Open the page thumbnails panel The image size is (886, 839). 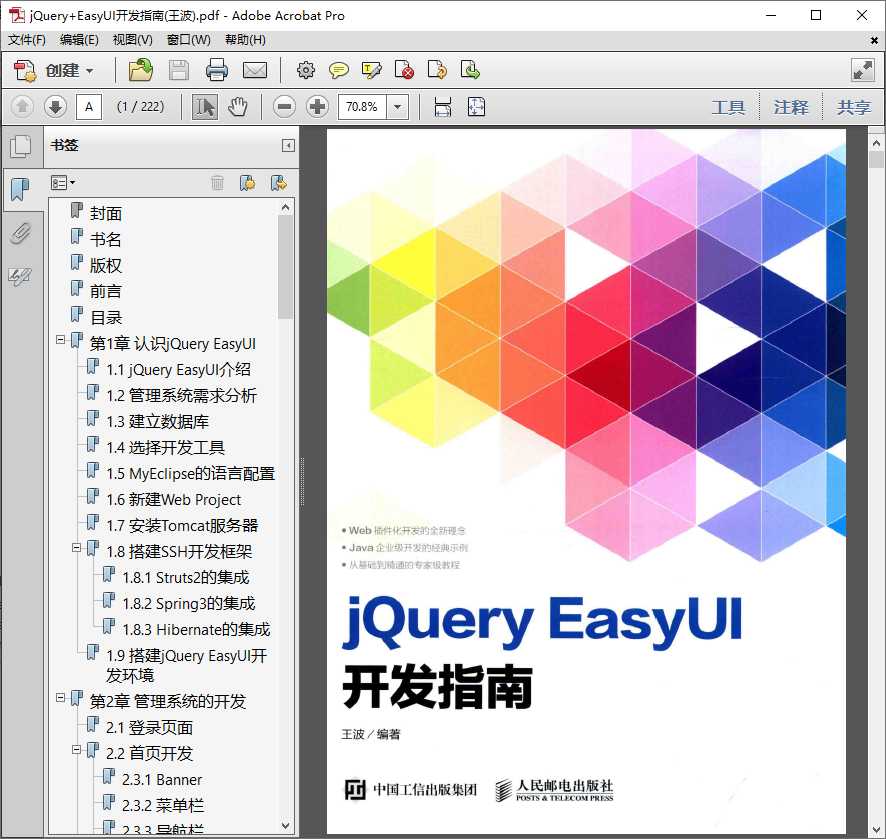coord(22,146)
